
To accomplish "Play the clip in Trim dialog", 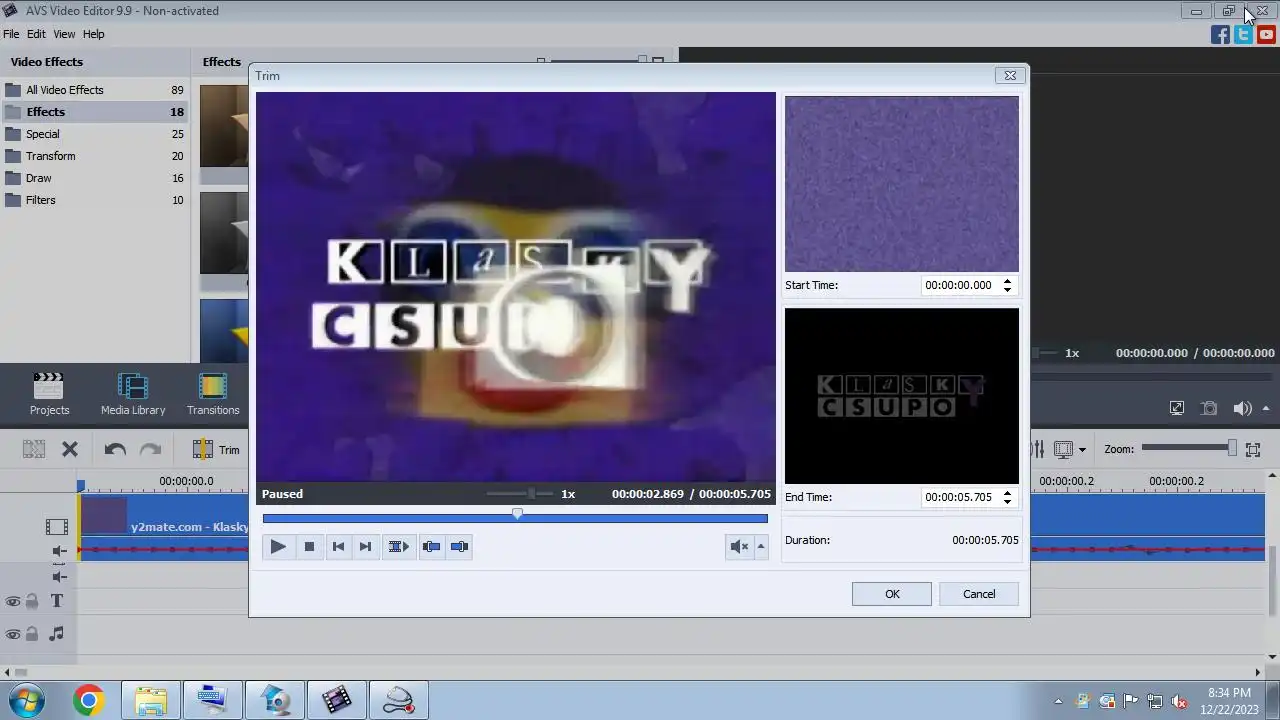I will [278, 547].
